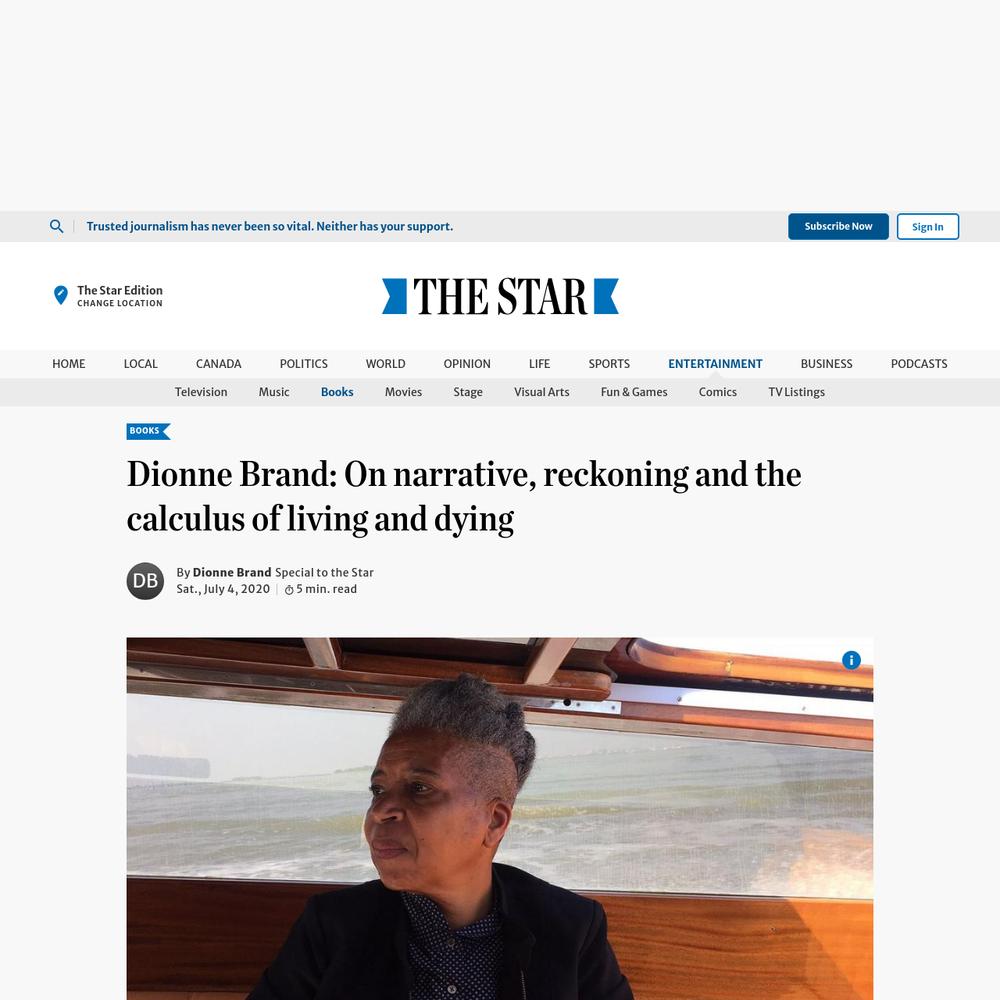The width and height of the screenshot is (1000, 1000).
Task: Click the DB author avatar
Action: click(x=145, y=581)
